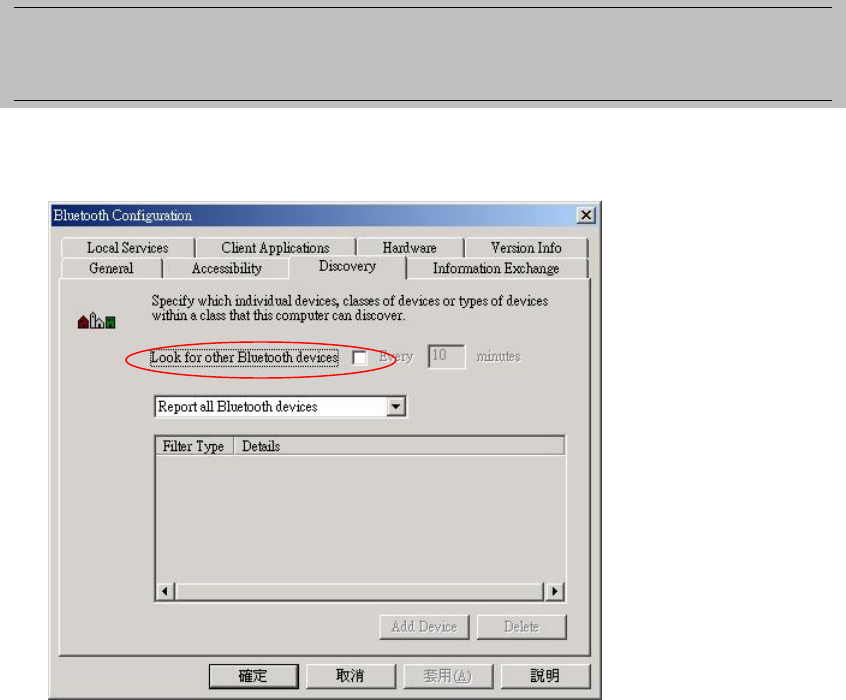The image size is (846, 700).
Task: Open the Report all Bluetooth devices dropdown
Action: tap(395, 406)
